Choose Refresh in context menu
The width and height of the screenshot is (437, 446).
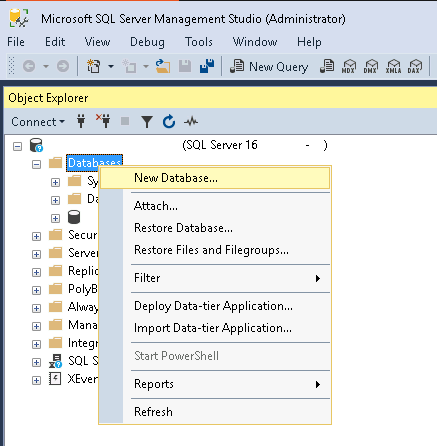point(215,412)
